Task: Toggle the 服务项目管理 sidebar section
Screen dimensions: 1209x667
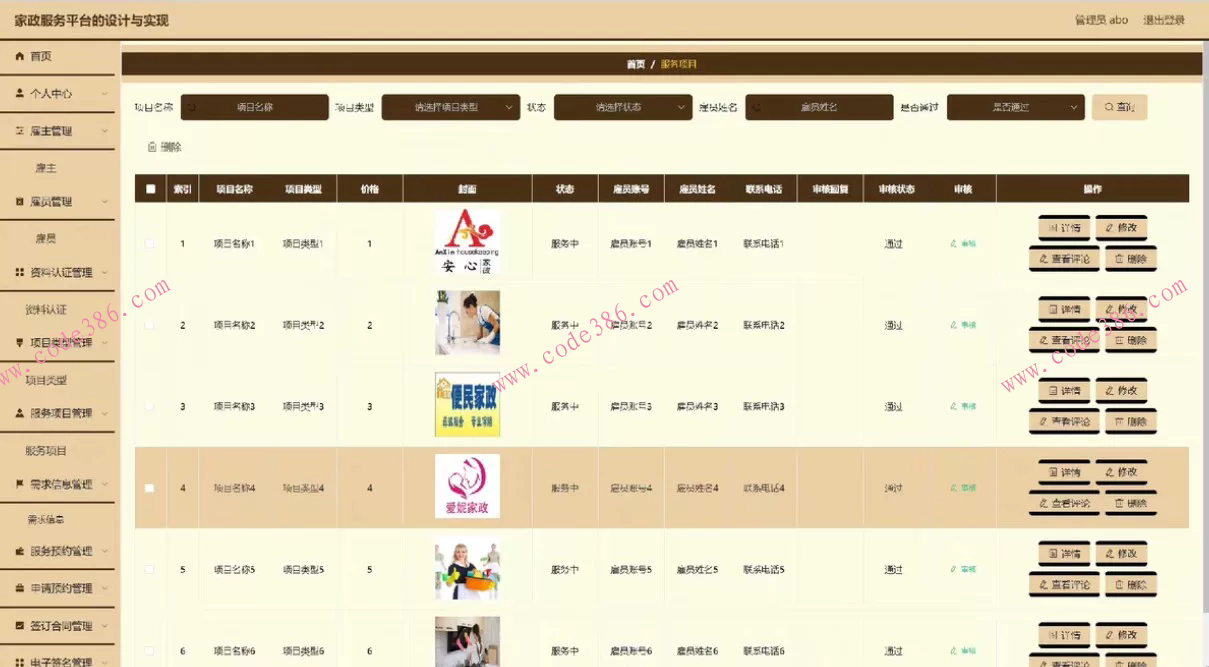Action: [57, 413]
